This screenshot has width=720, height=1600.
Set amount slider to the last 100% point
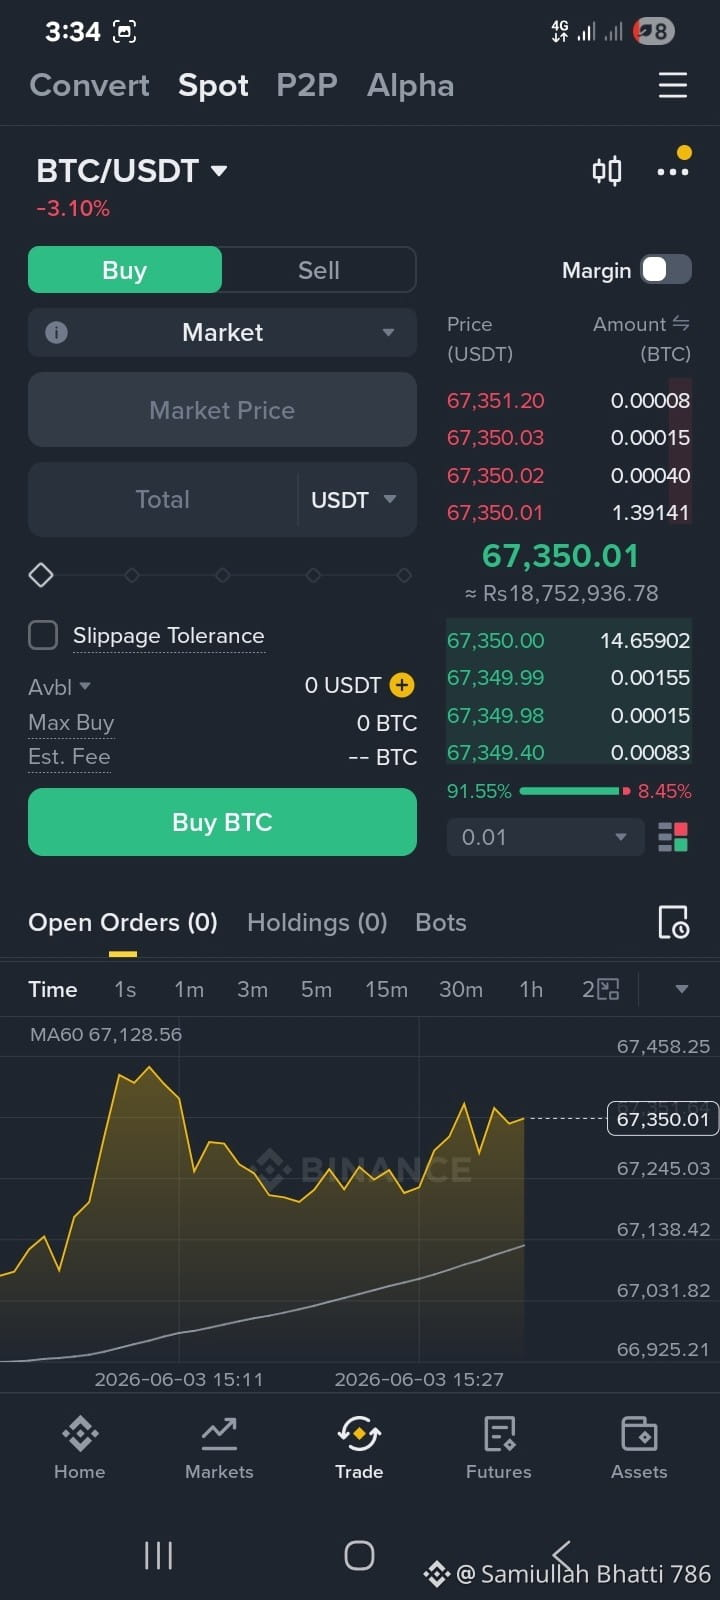coord(404,575)
